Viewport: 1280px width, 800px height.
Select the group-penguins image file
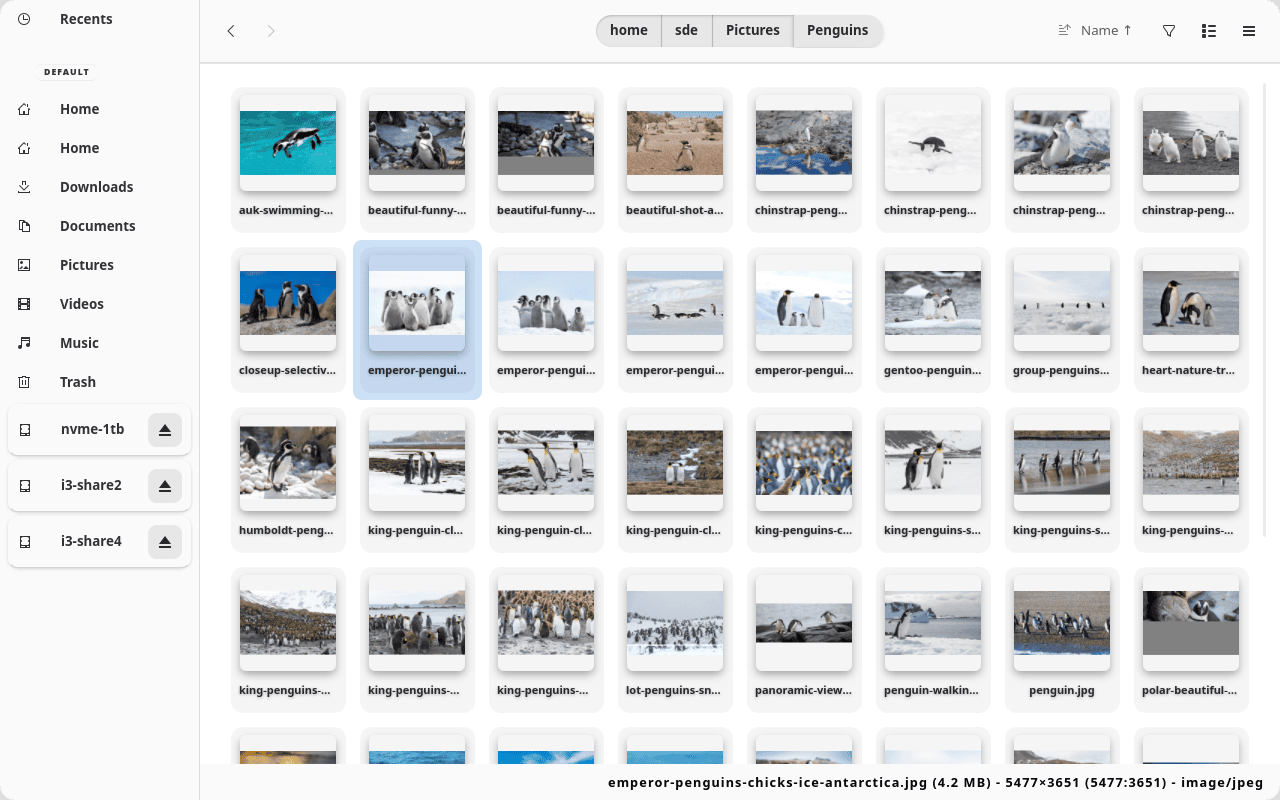point(1062,320)
